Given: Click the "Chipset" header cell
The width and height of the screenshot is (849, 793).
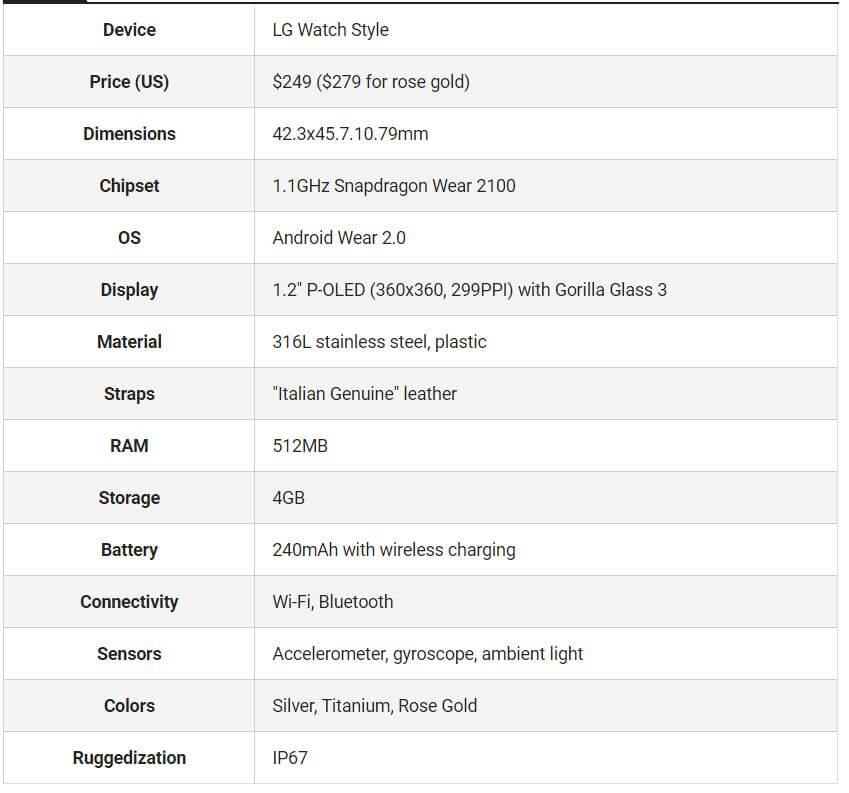Looking at the screenshot, I should (129, 186).
